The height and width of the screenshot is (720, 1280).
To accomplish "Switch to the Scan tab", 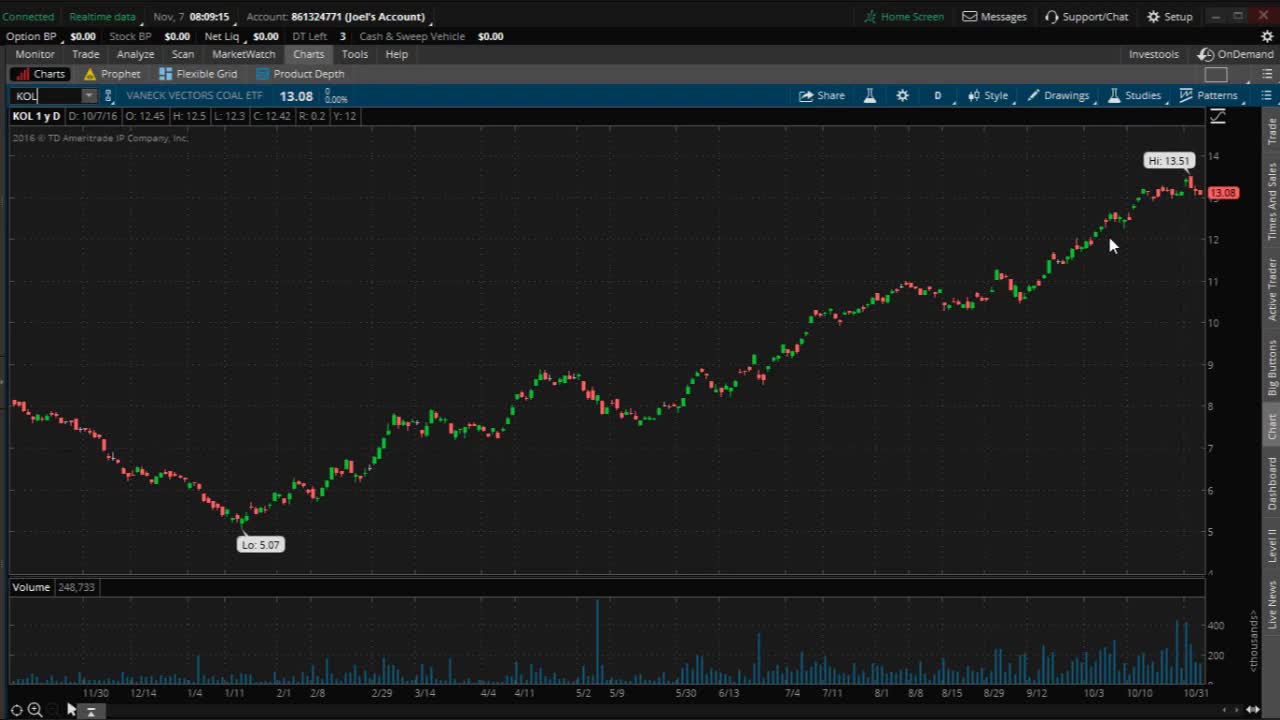I will (x=183, y=55).
